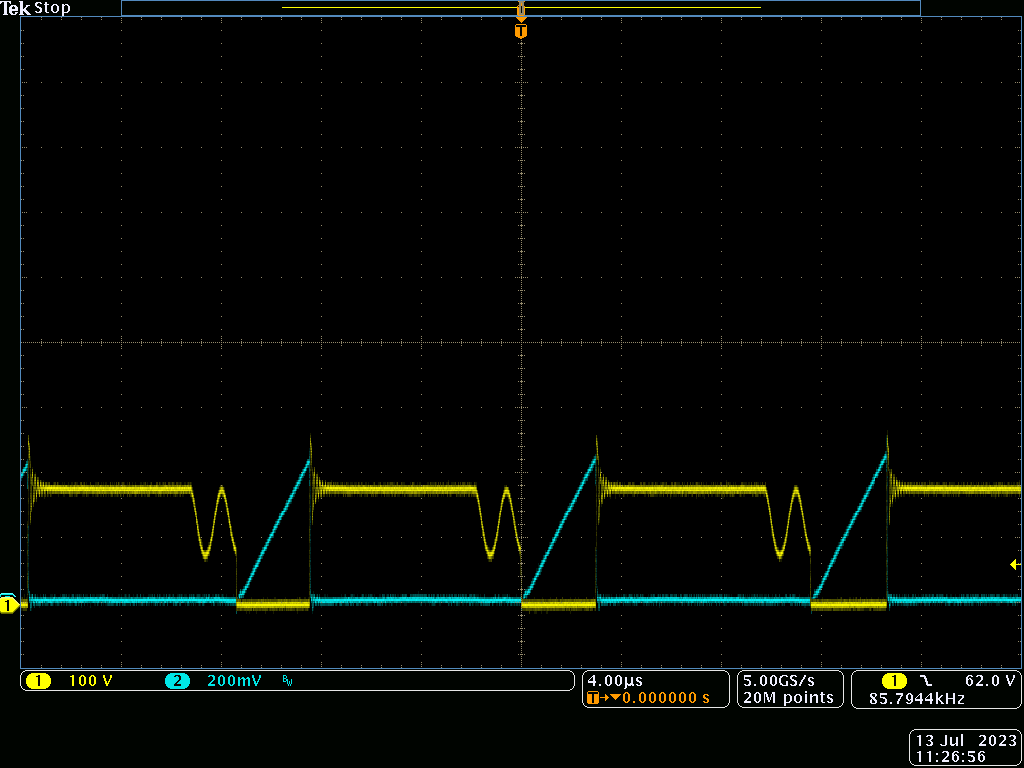Click the 85.7944kHz trigger frequency readout
1024x768 pixels.
(916, 698)
